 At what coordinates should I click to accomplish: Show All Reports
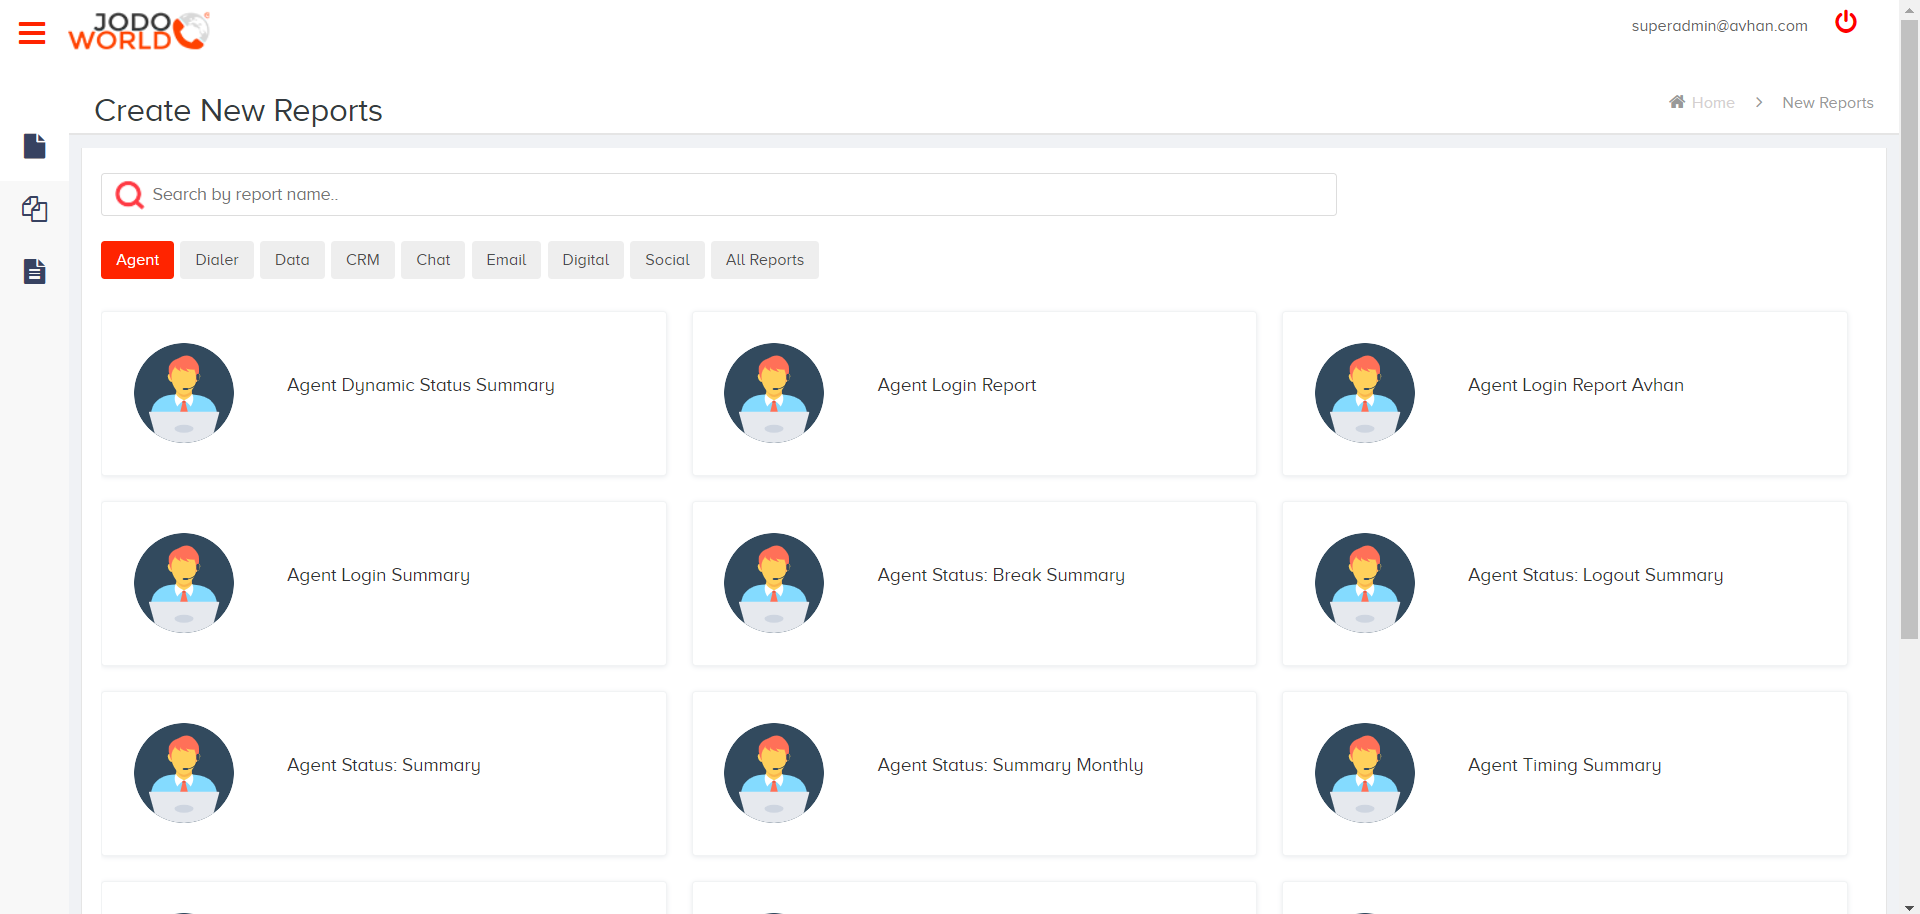(x=764, y=260)
